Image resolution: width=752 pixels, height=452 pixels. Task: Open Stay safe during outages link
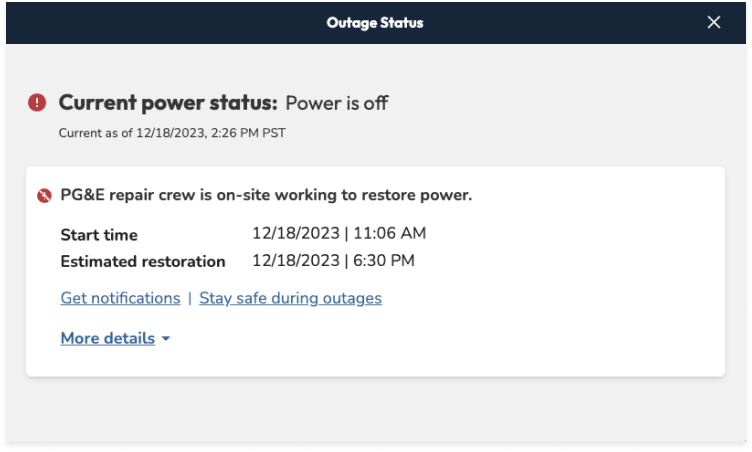point(290,298)
